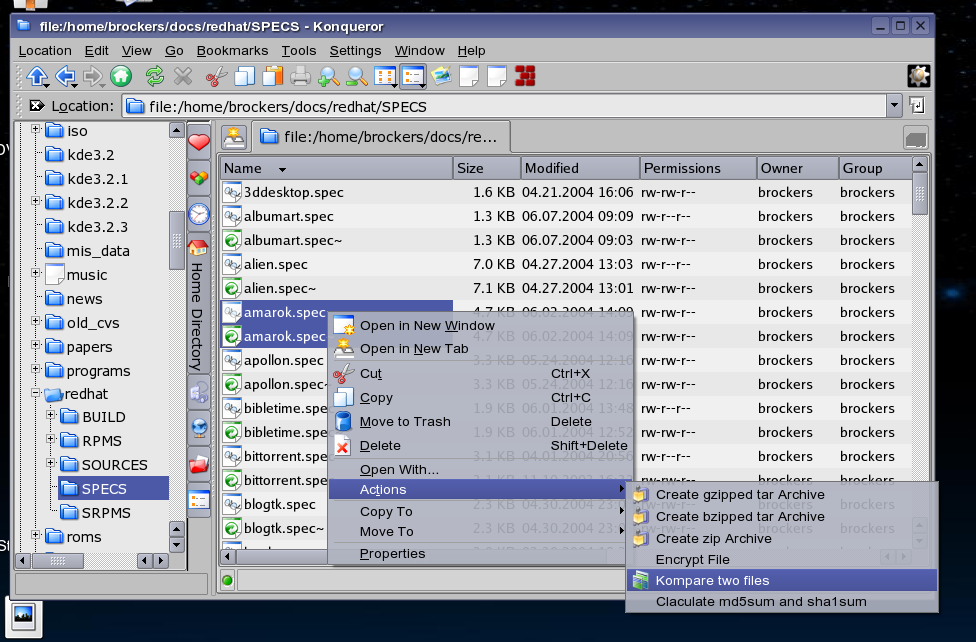
Task: Click the new tab button left of tab
Action: (x=234, y=137)
